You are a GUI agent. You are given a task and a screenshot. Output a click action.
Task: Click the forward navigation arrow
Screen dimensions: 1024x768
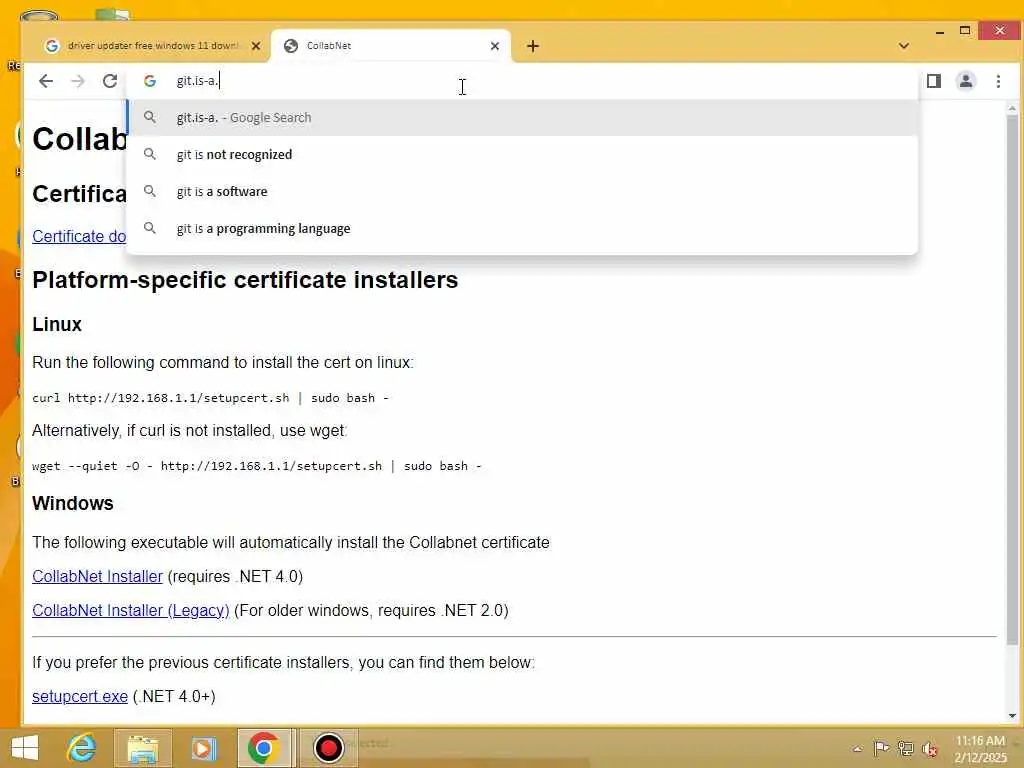pyautogui.click(x=78, y=81)
